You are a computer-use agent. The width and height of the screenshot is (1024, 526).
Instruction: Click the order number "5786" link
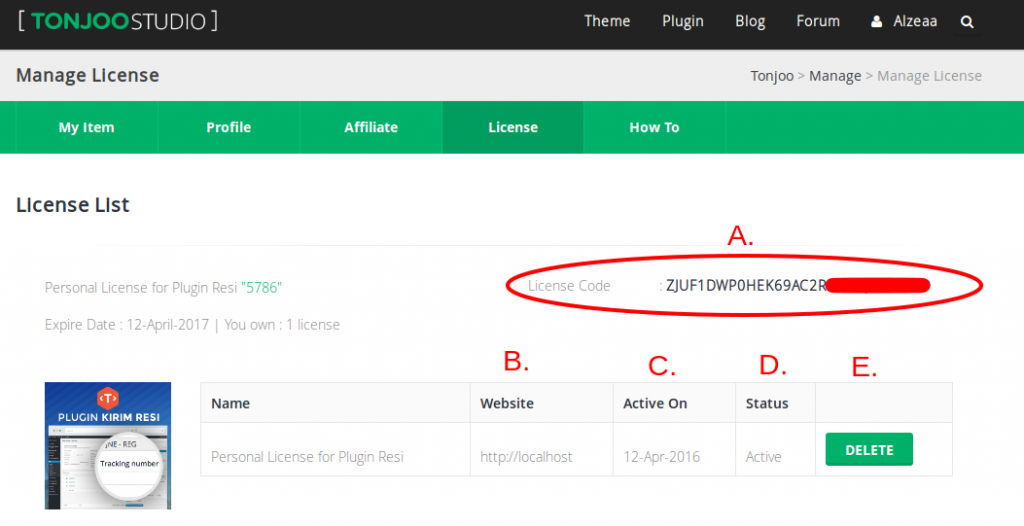click(x=261, y=288)
